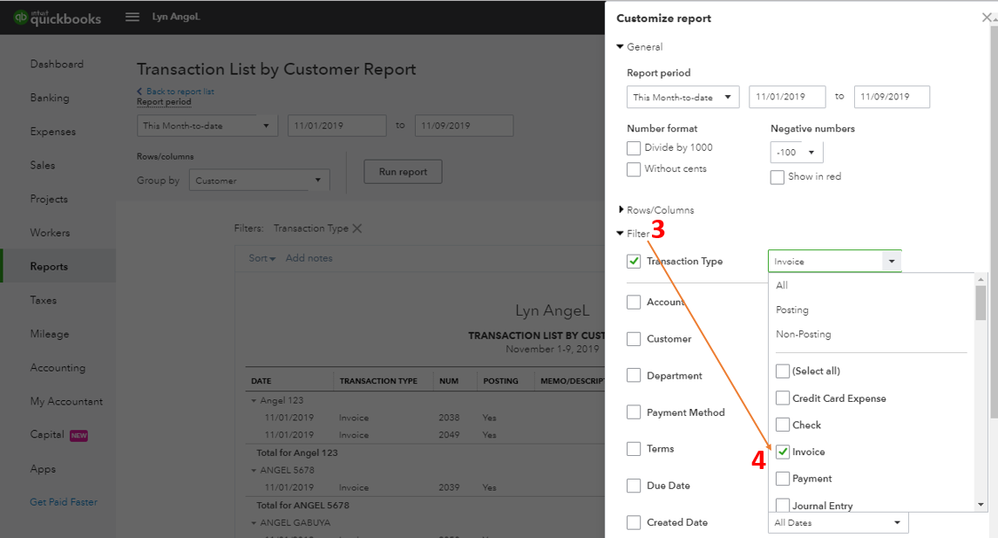Open the Sales section
Screen dimensions: 998x538
click(x=43, y=166)
